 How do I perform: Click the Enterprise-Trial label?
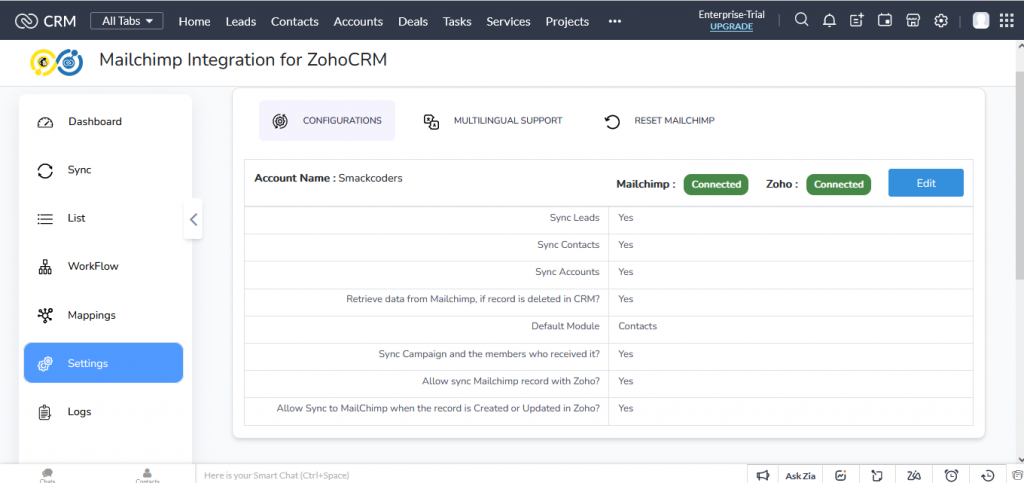731,14
